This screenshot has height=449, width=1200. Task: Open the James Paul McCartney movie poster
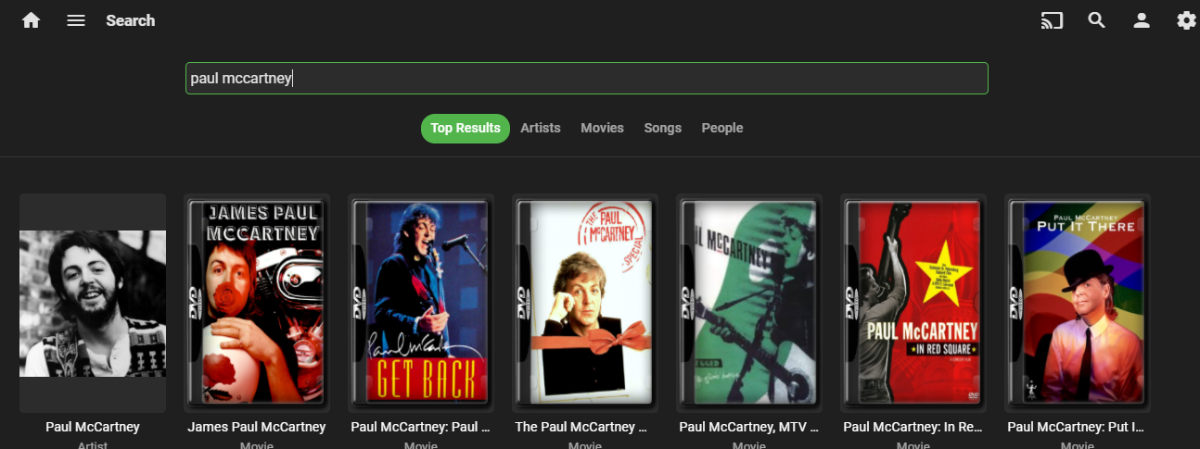coord(257,303)
